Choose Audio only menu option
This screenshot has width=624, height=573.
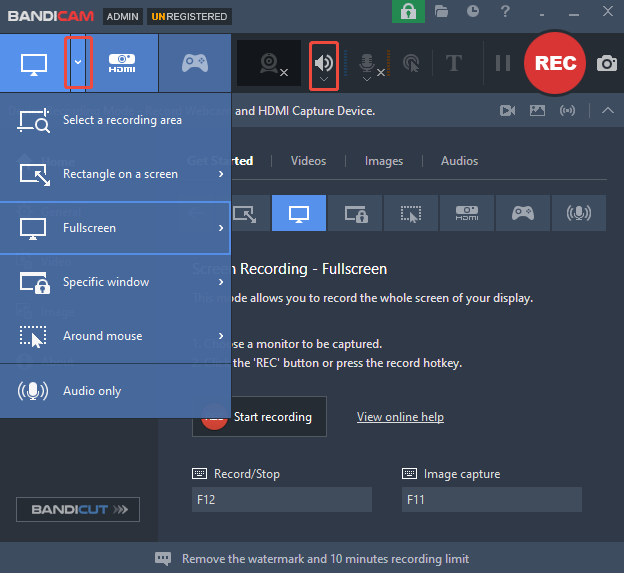coord(115,391)
